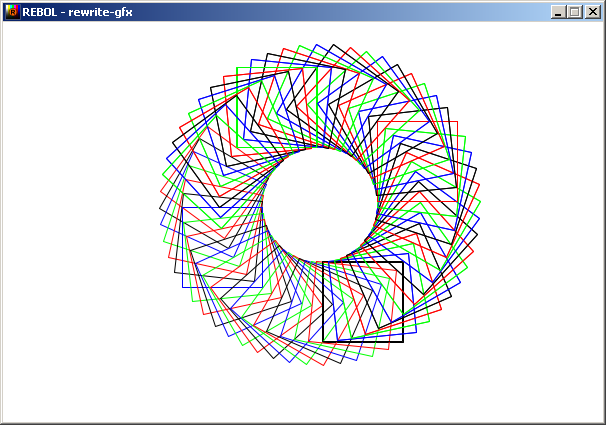
Task: Click the top edge of the spiral ring
Action: coord(320,47)
